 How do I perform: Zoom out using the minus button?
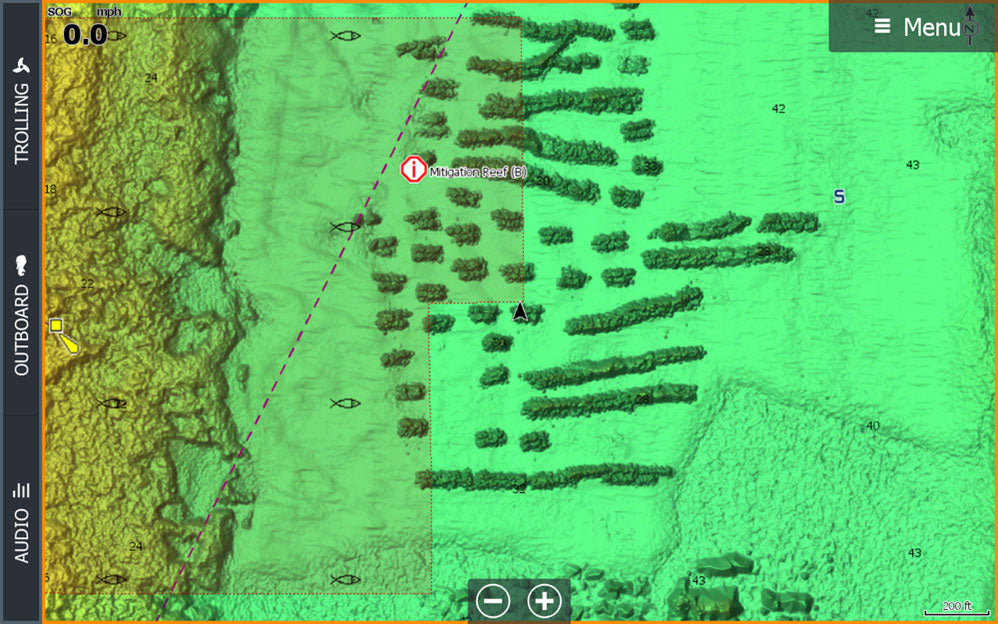point(493,600)
